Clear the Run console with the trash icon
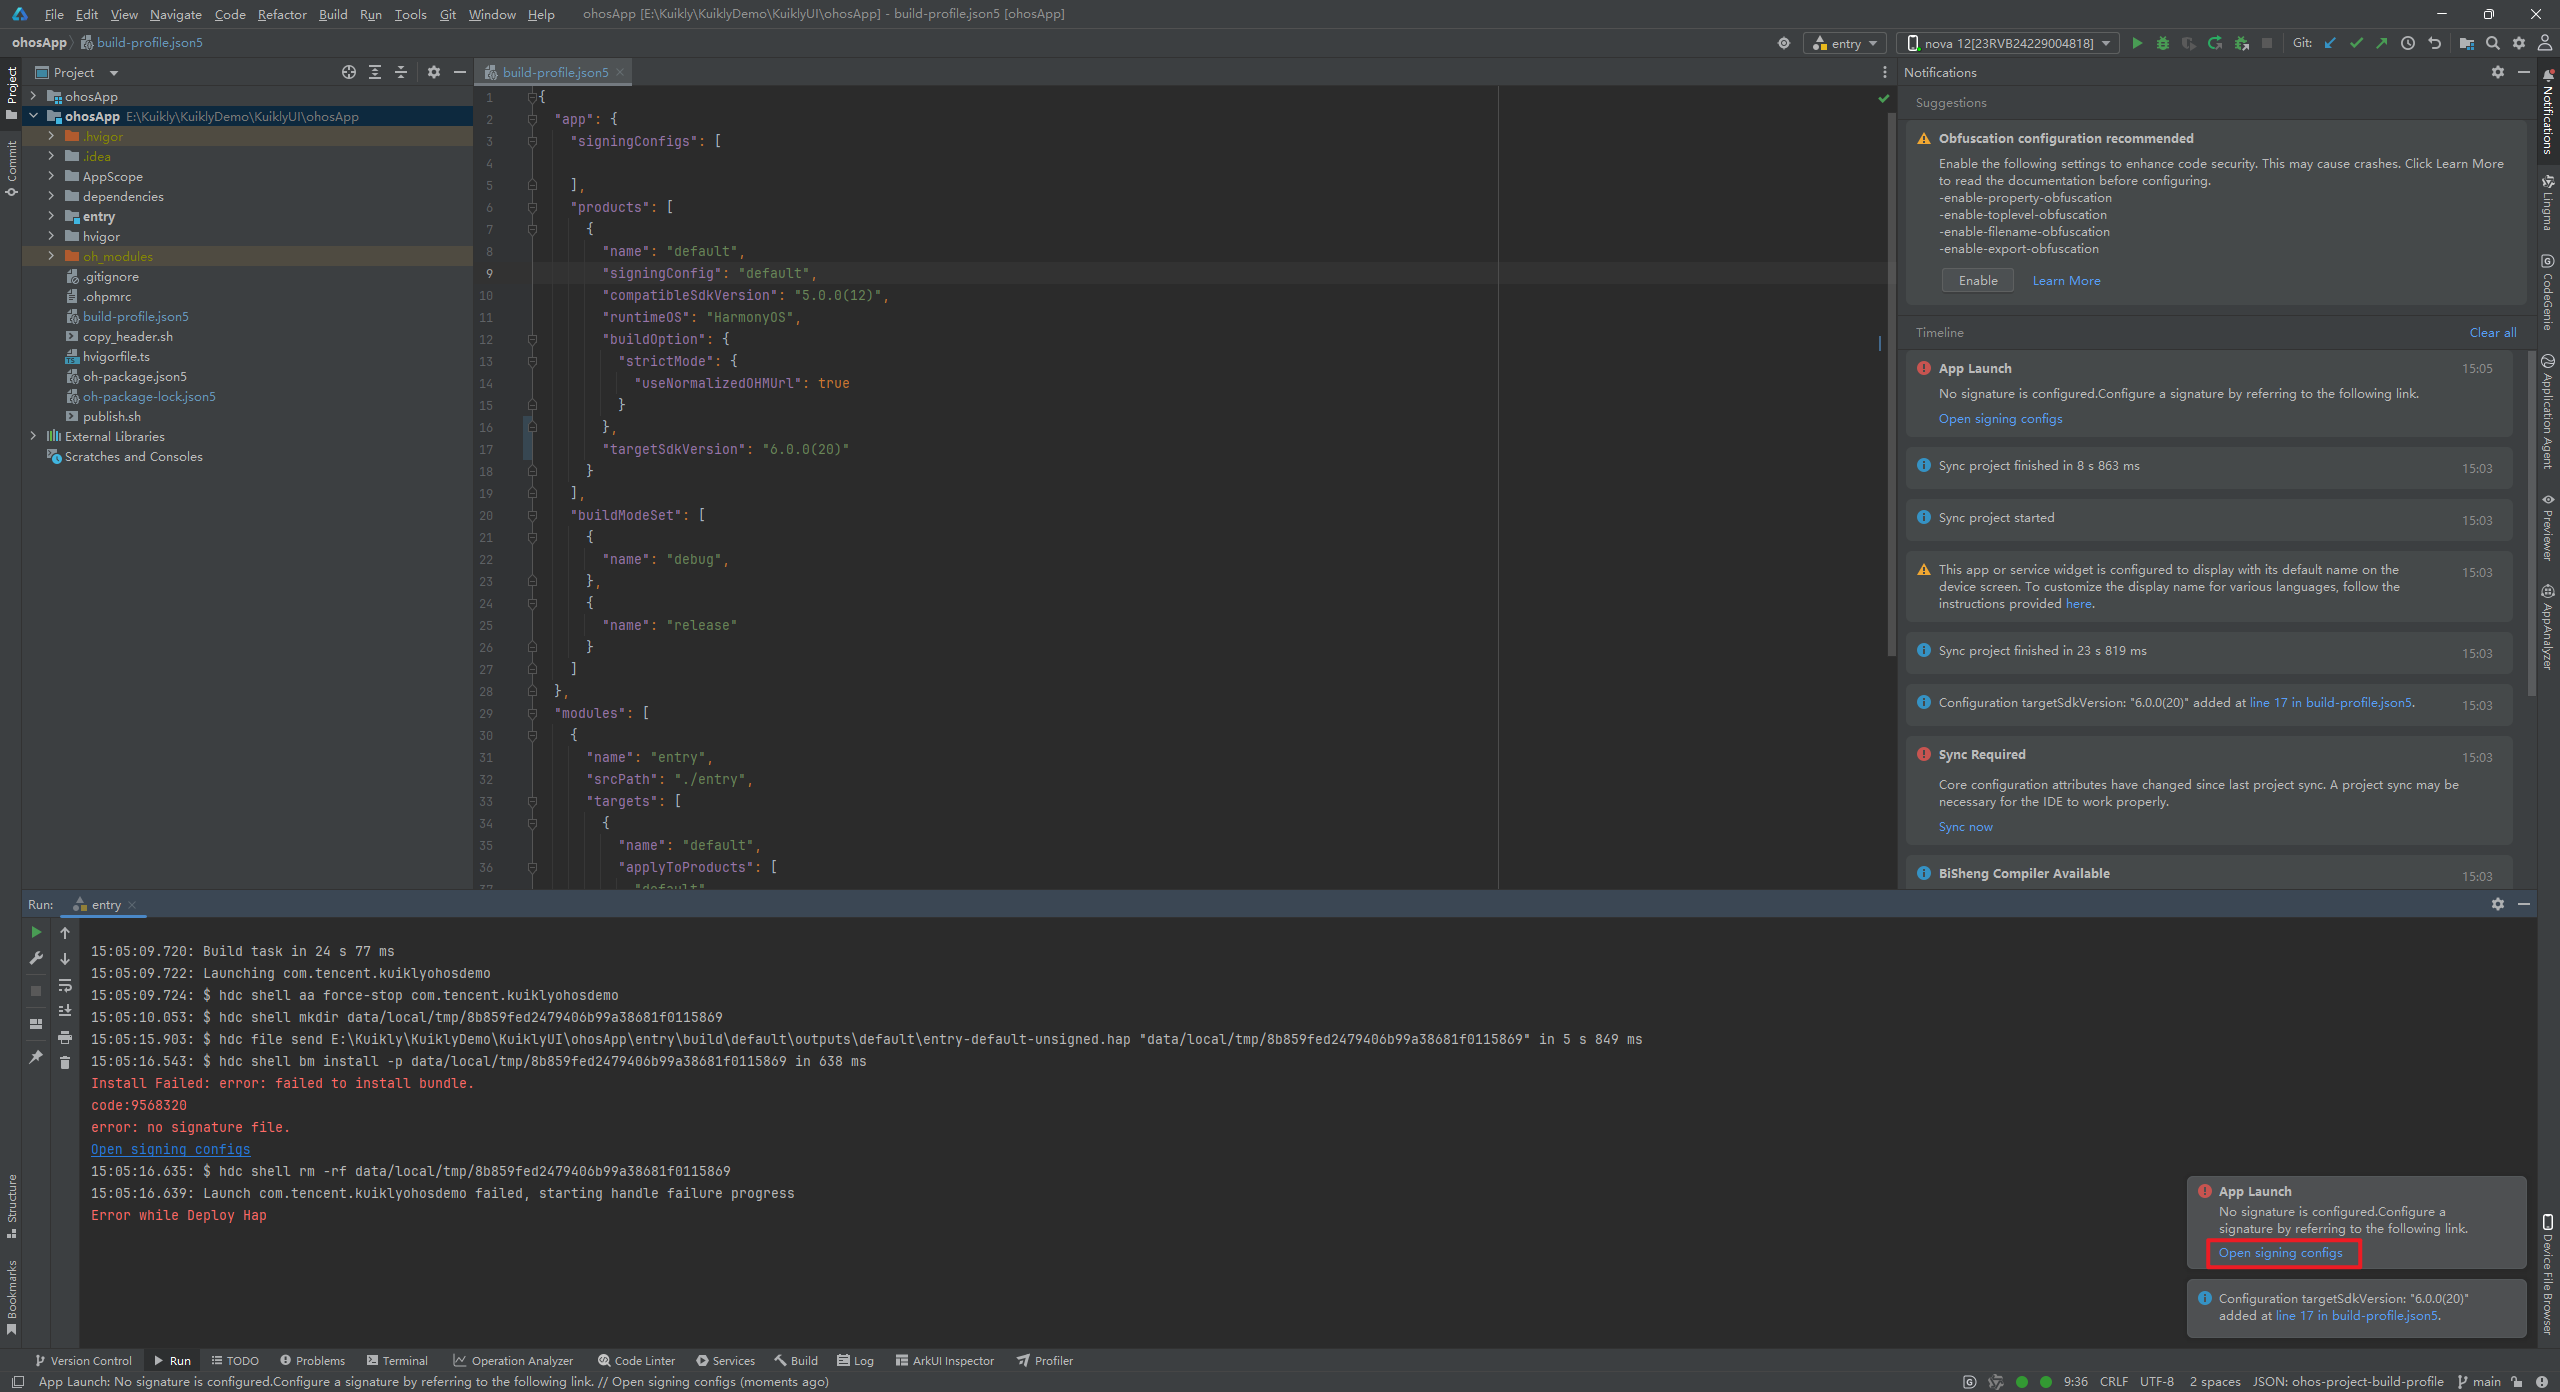 coord(65,1063)
